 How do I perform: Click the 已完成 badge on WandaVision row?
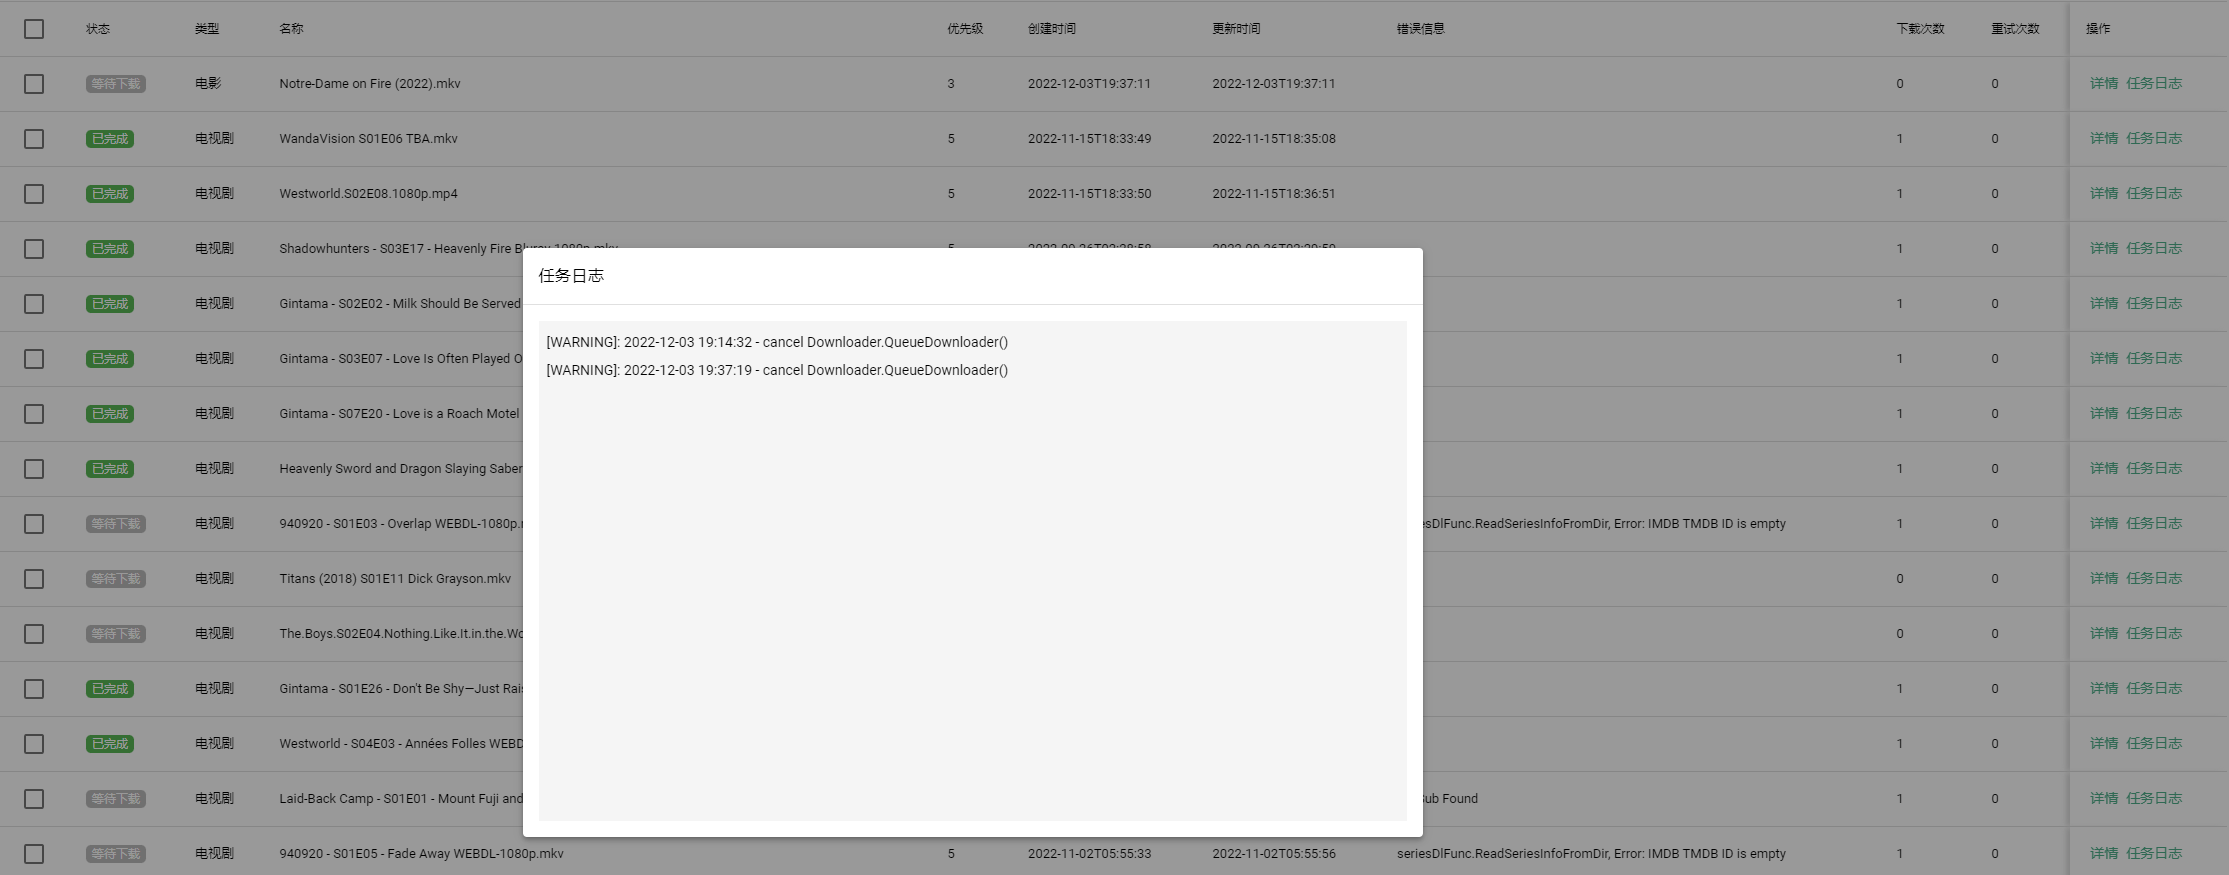click(x=110, y=139)
